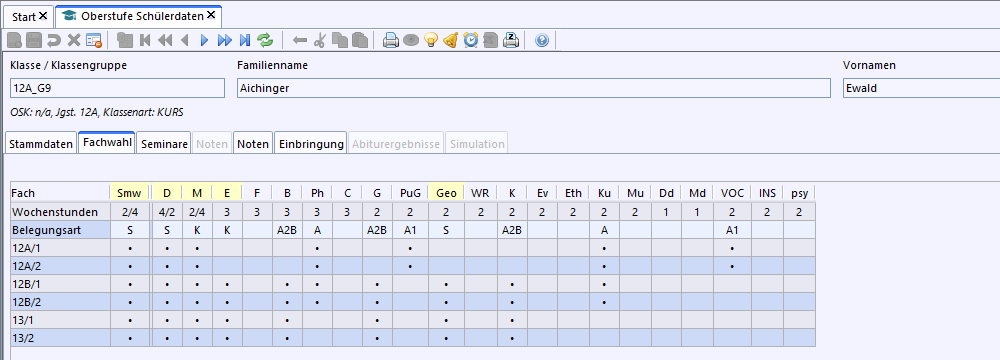Screen dimensions: 1000x360
Task: Click the OSK: n/a, Jgst. 12A info text
Action: tap(97, 112)
